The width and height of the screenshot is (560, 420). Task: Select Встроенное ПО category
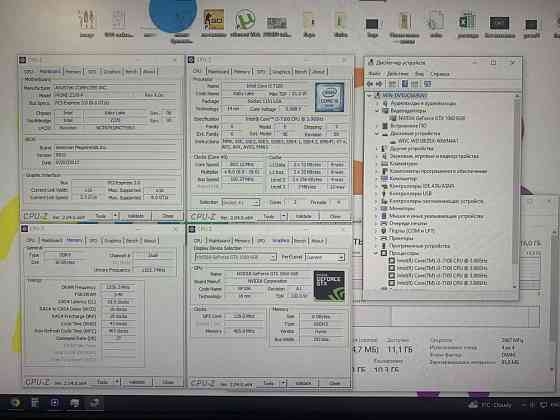coord(409,126)
